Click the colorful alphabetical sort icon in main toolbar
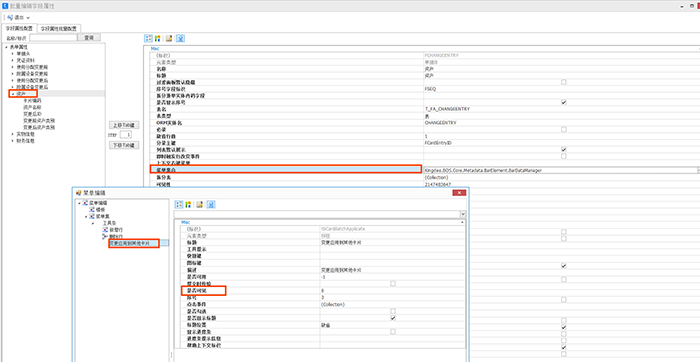This screenshot has width=700, height=362. (157, 38)
